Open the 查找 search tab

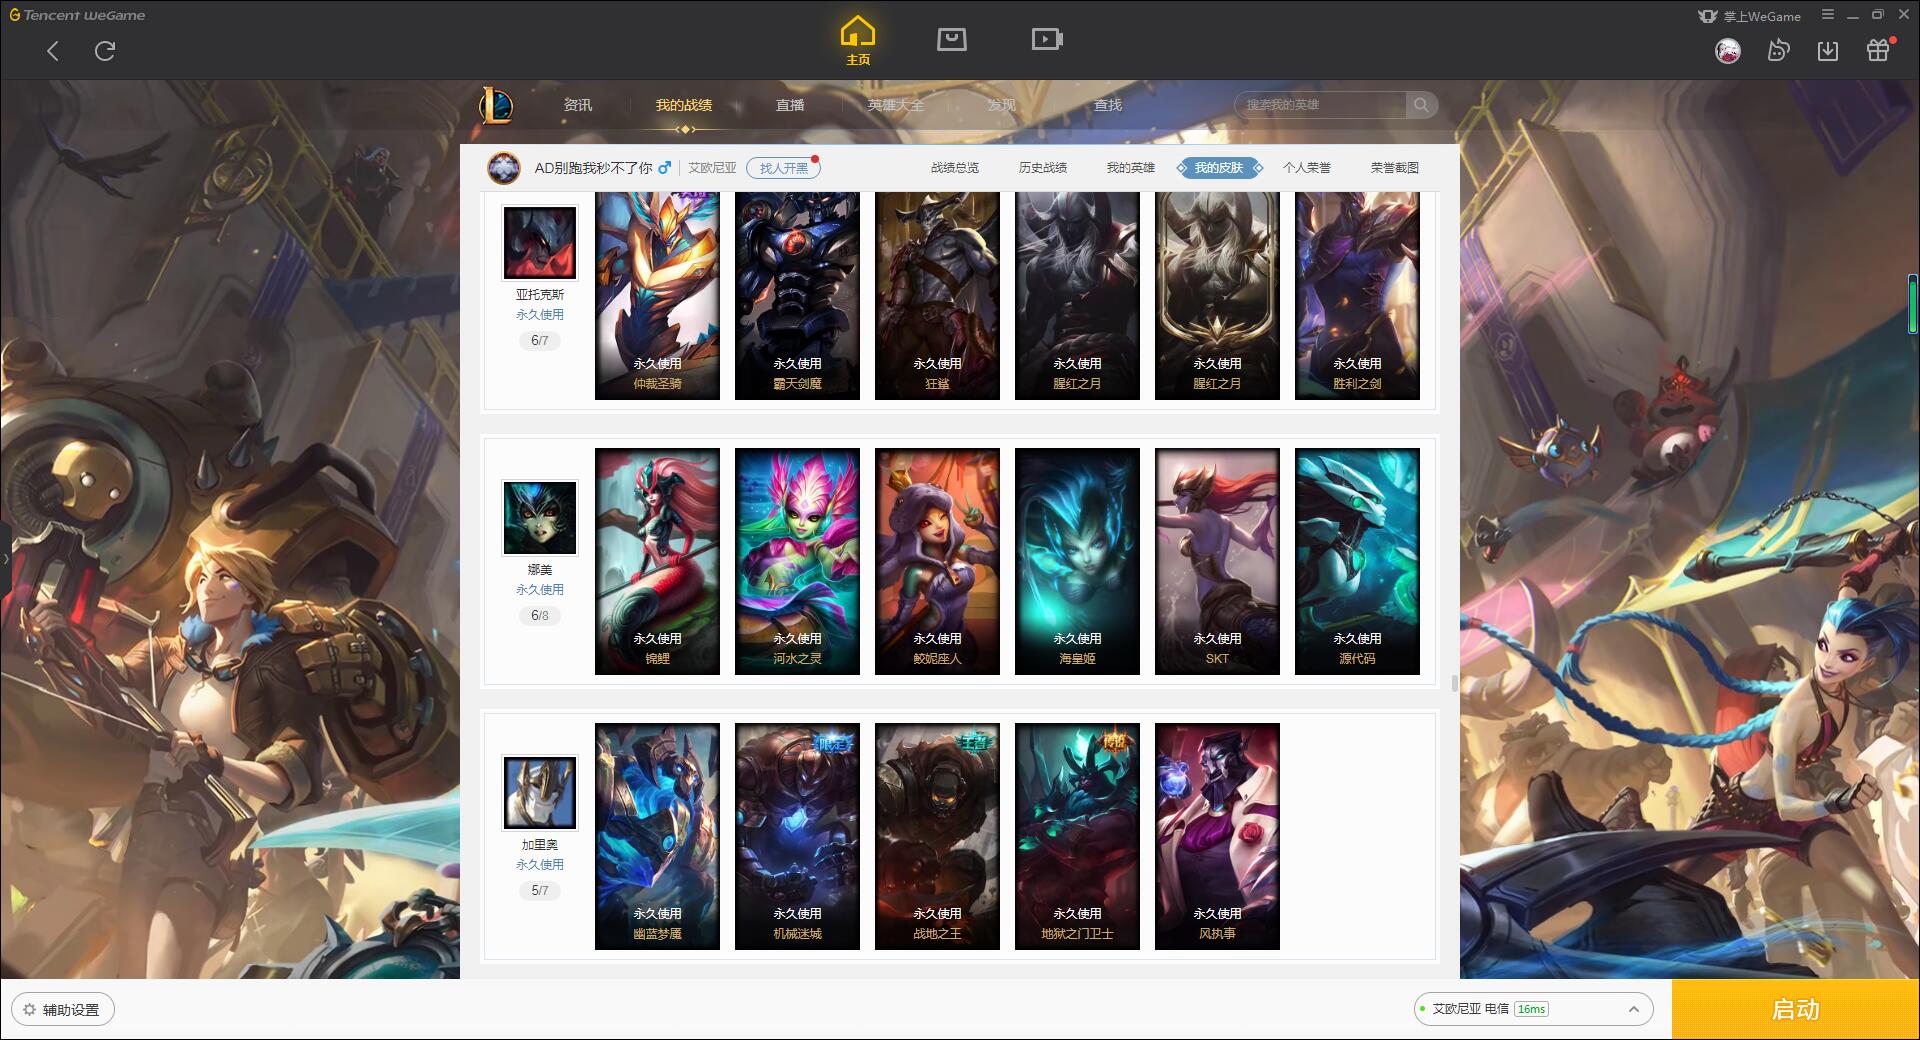click(1107, 105)
